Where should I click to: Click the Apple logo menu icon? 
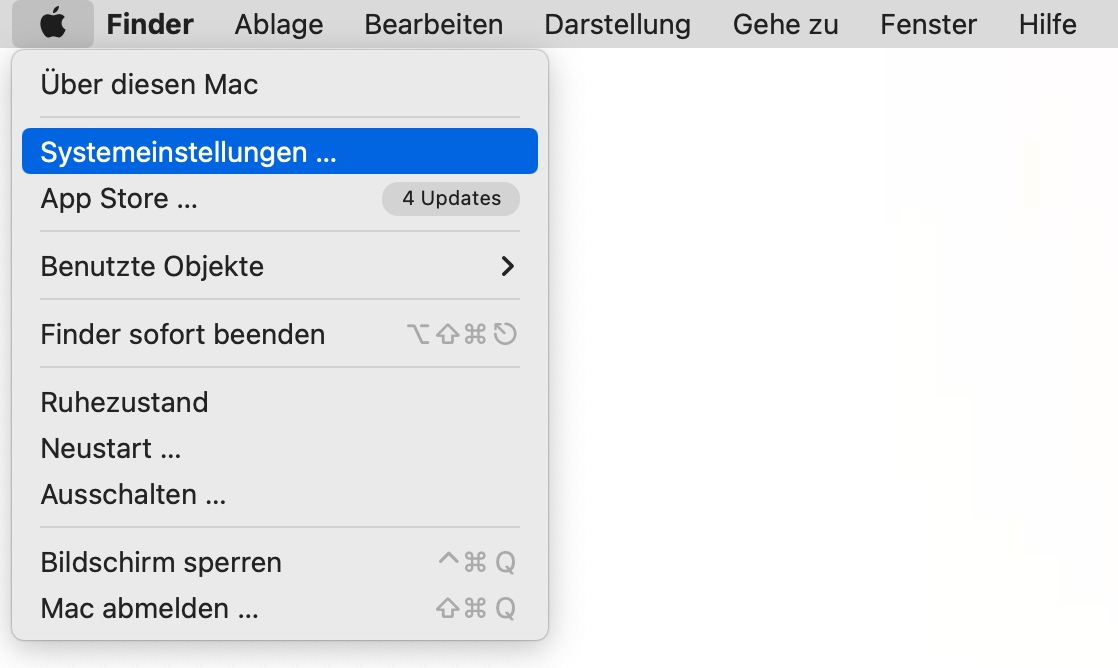click(x=53, y=24)
